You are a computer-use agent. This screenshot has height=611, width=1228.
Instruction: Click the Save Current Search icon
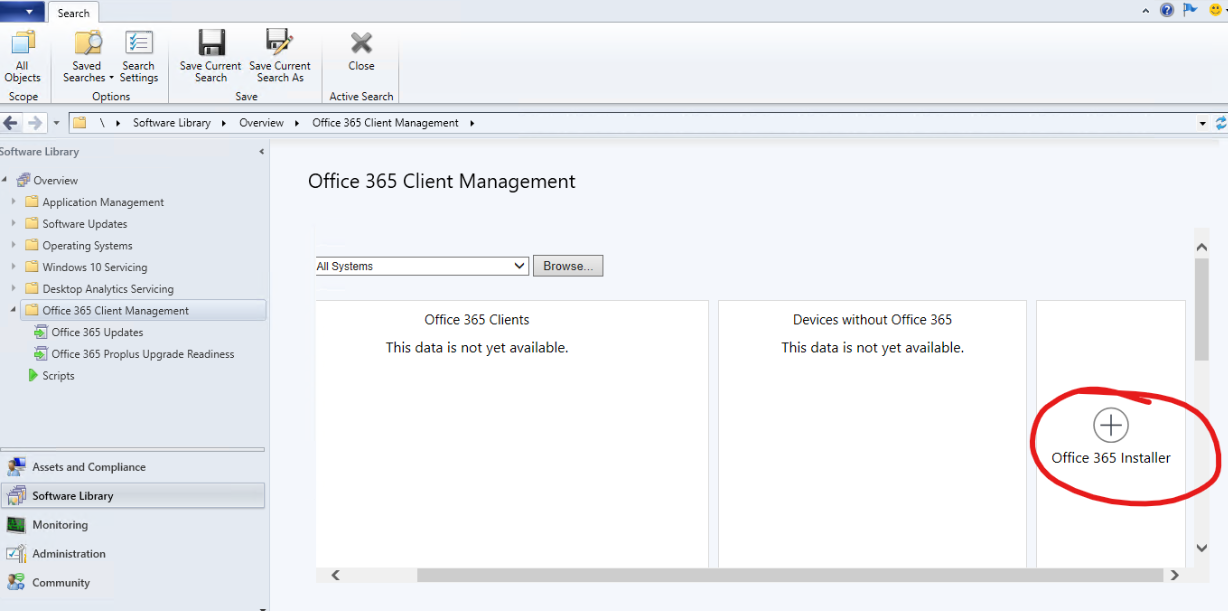(x=211, y=44)
